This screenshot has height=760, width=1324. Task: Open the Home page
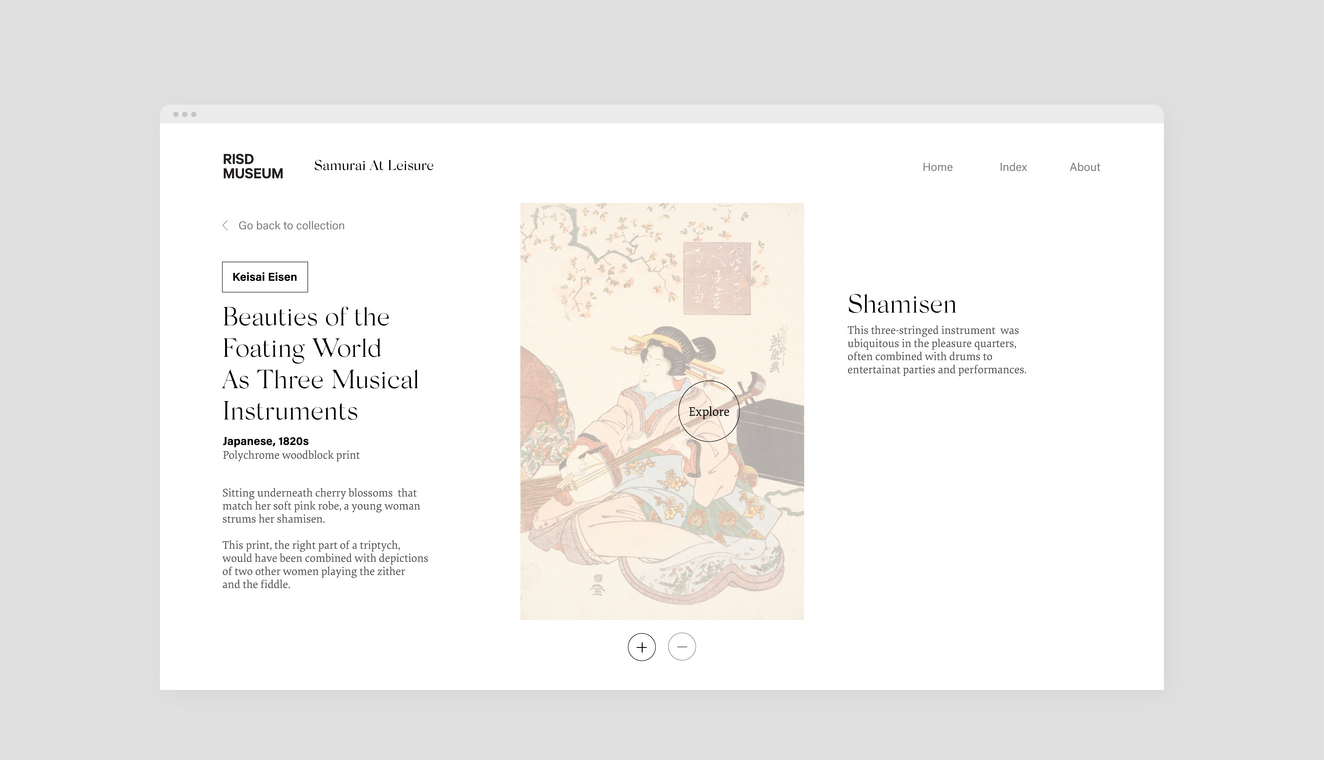[937, 167]
